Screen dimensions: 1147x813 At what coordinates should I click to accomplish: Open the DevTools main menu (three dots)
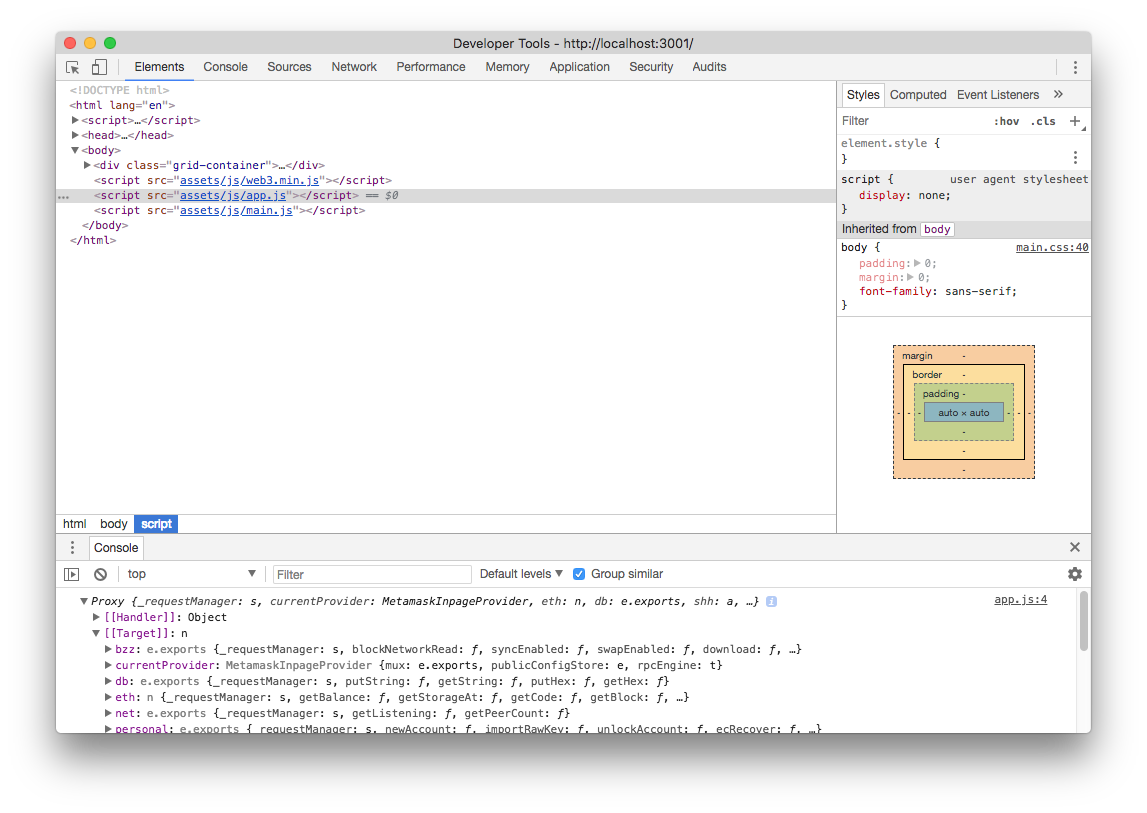point(1075,66)
